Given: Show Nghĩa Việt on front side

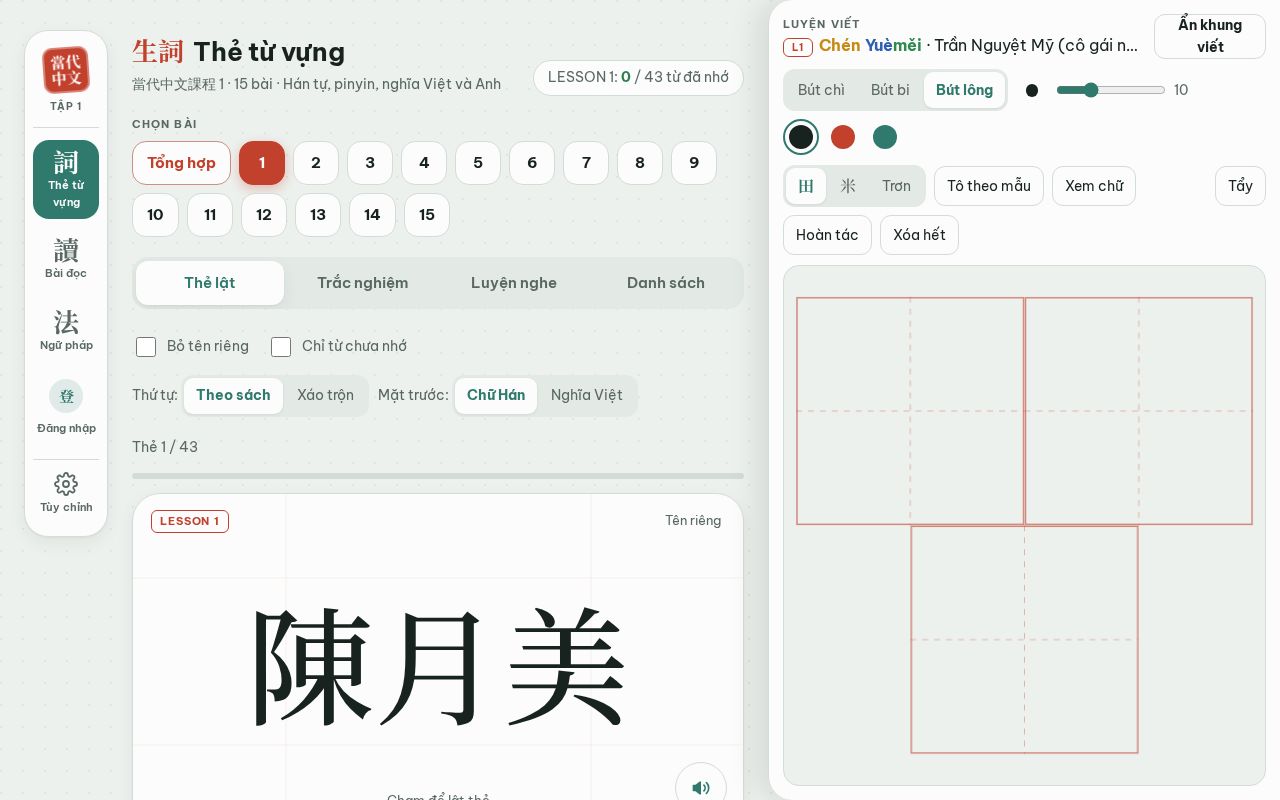Looking at the screenshot, I should (x=586, y=395).
